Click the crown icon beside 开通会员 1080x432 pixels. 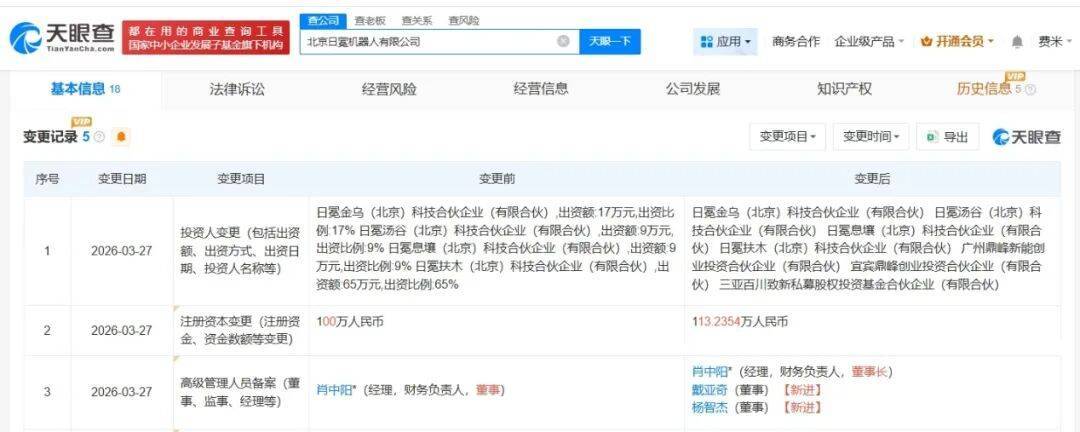(x=926, y=41)
